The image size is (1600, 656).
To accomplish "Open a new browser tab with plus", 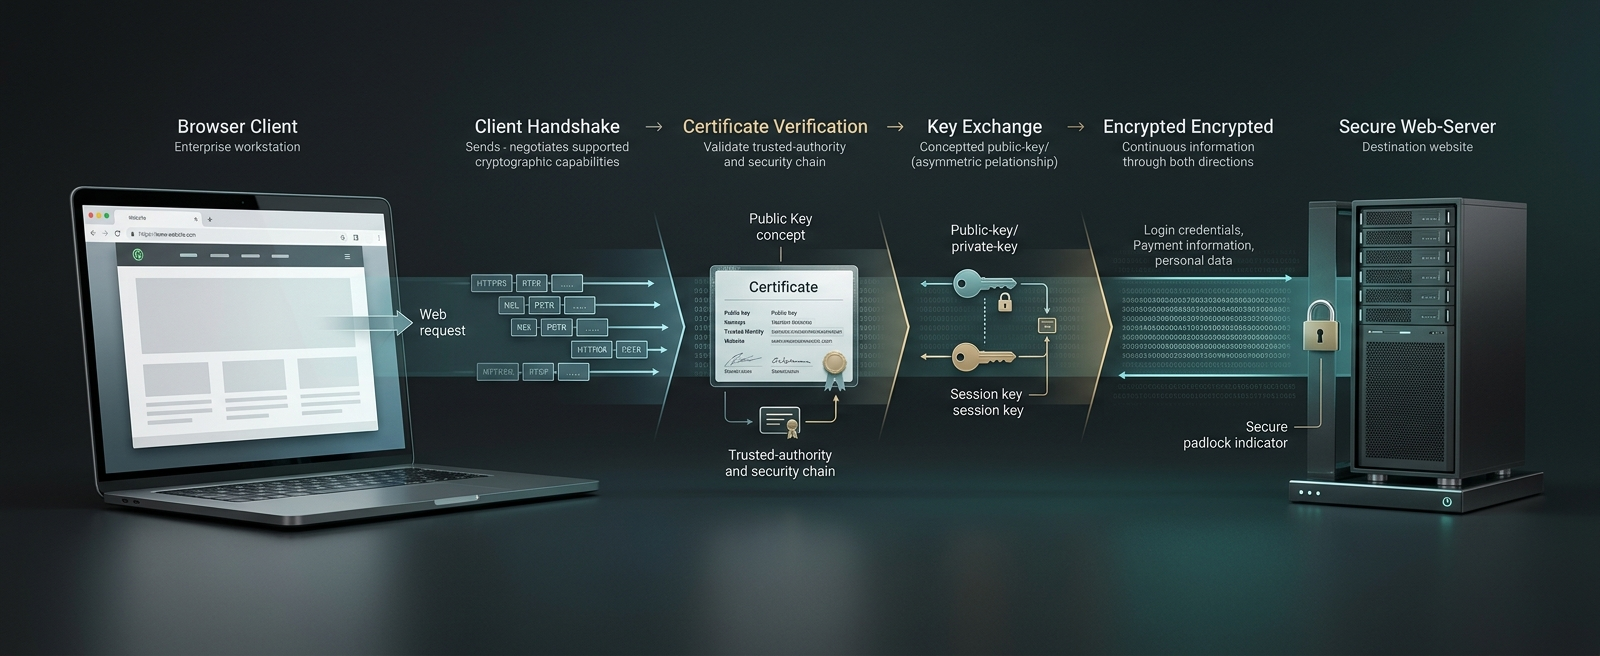I will pyautogui.click(x=210, y=219).
